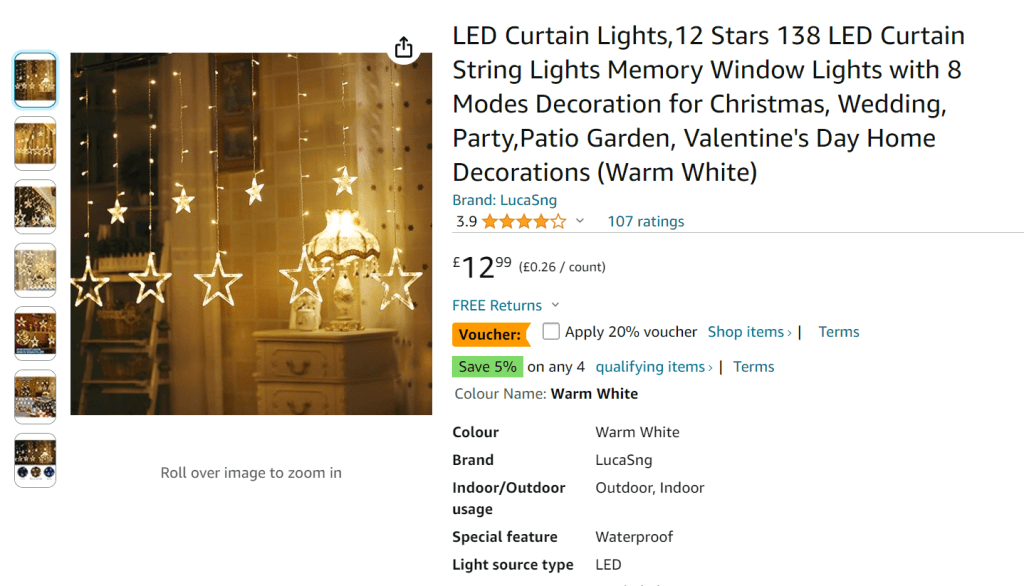1024x586 pixels.
Task: Click the share icon above product image
Action: coord(403,48)
